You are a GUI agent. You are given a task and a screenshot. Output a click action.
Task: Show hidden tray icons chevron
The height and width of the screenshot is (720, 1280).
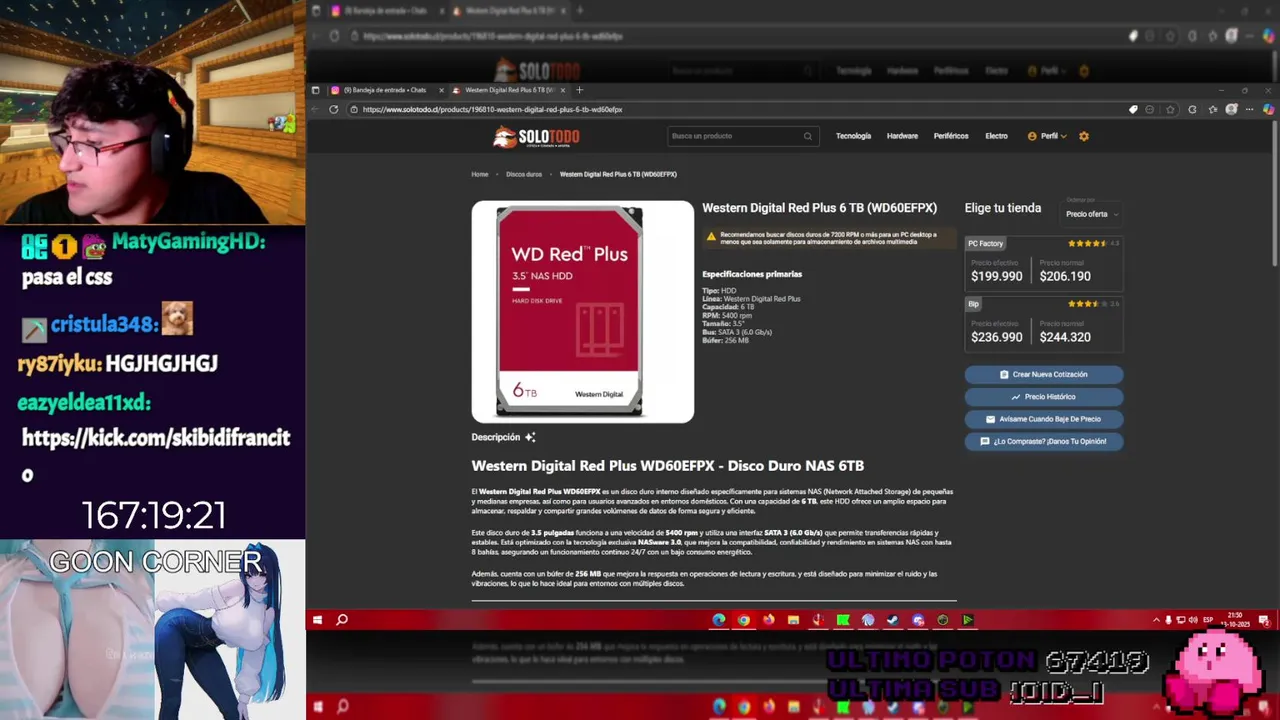point(1156,620)
